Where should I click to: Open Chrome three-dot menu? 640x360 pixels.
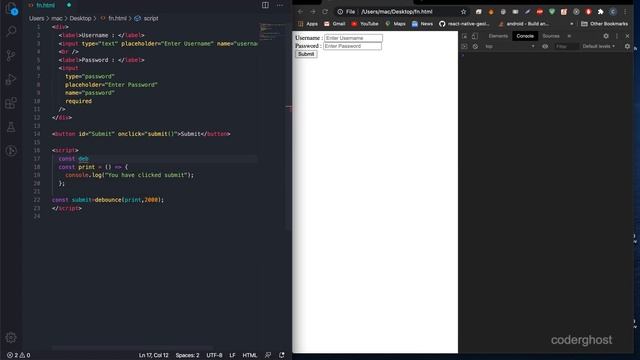625,12
